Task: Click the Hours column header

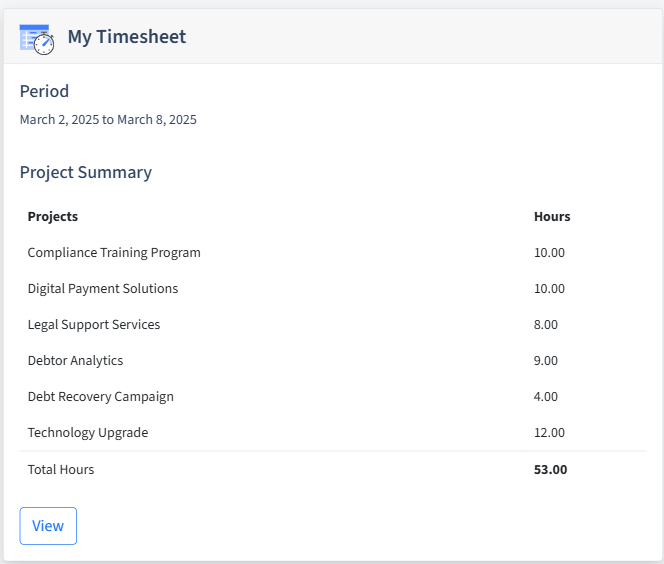Action: point(552,216)
